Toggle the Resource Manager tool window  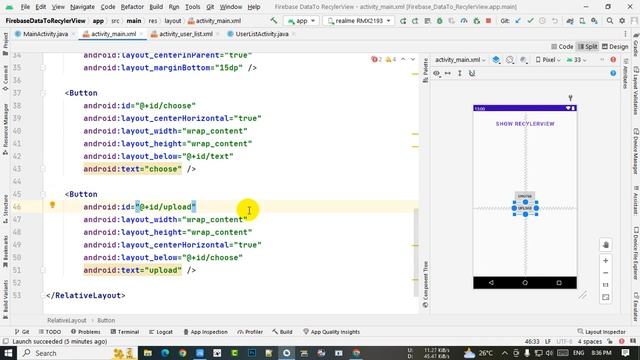pyautogui.click(x=5, y=129)
